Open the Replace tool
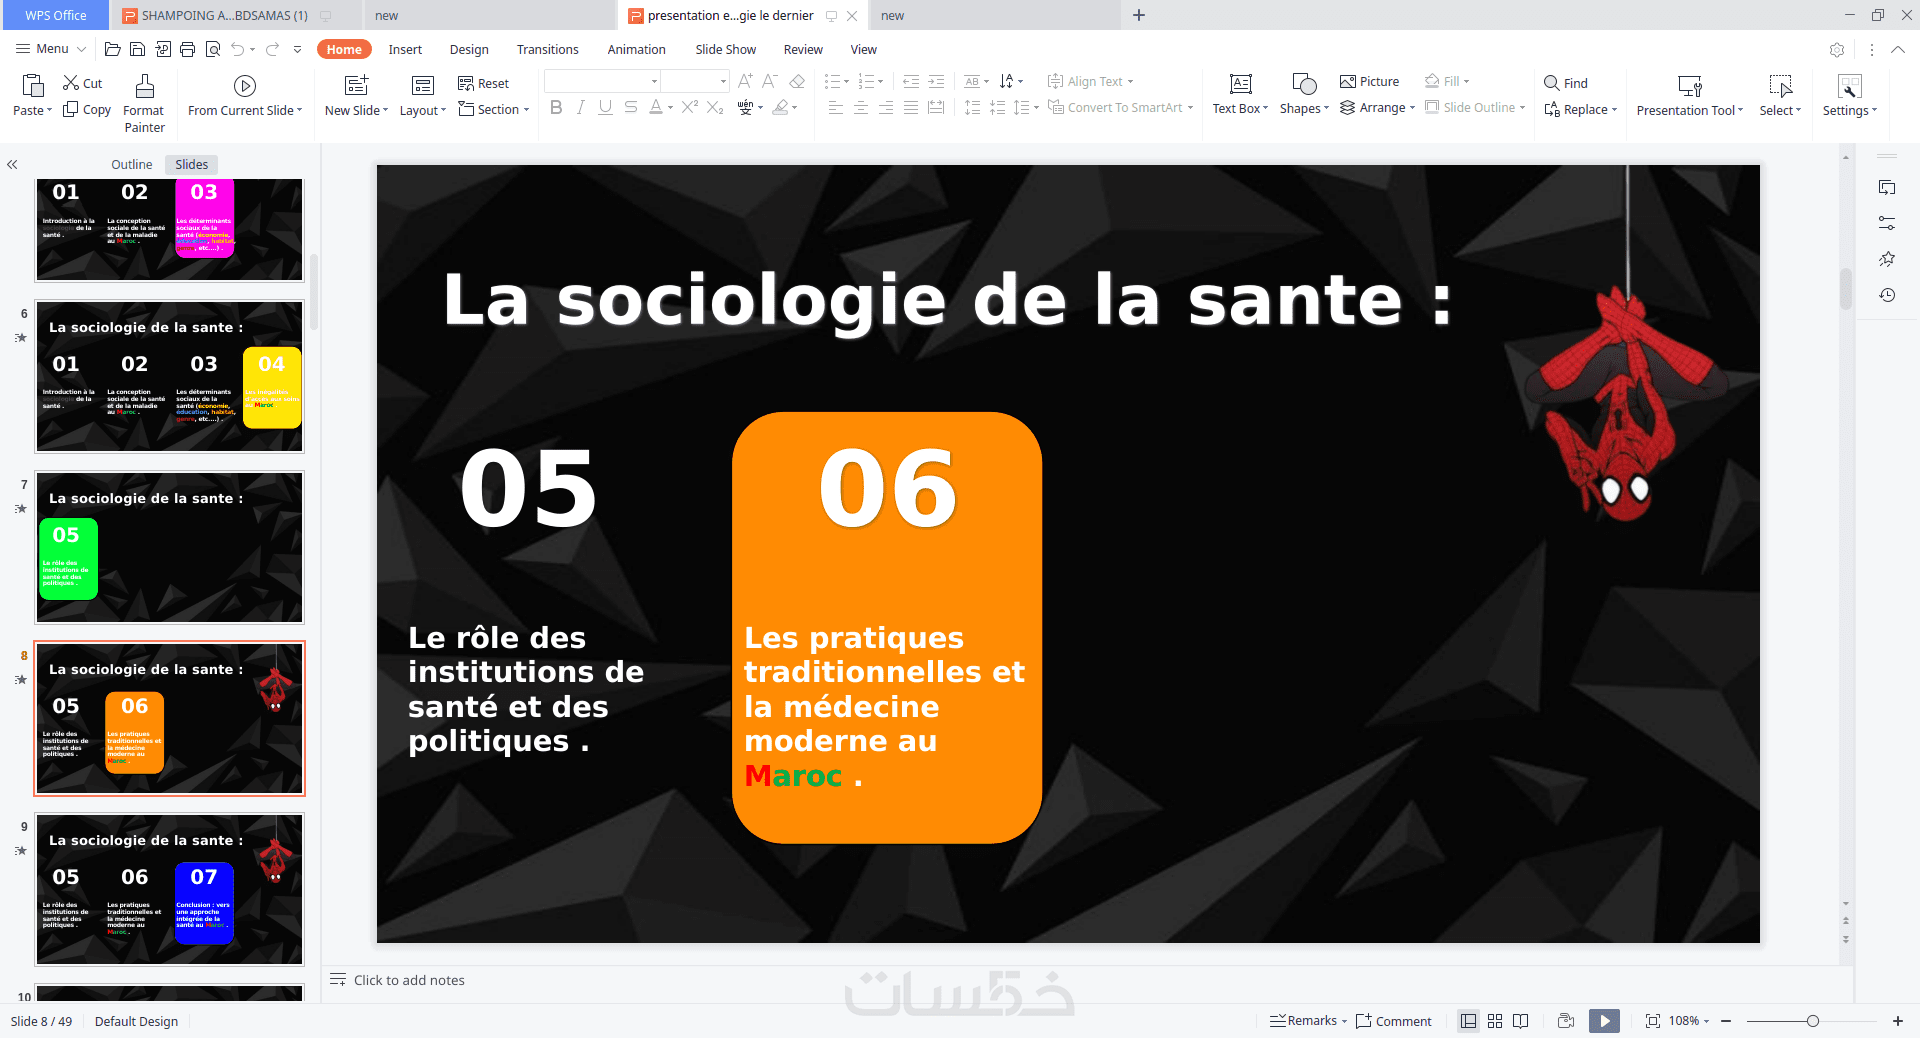 [1580, 109]
